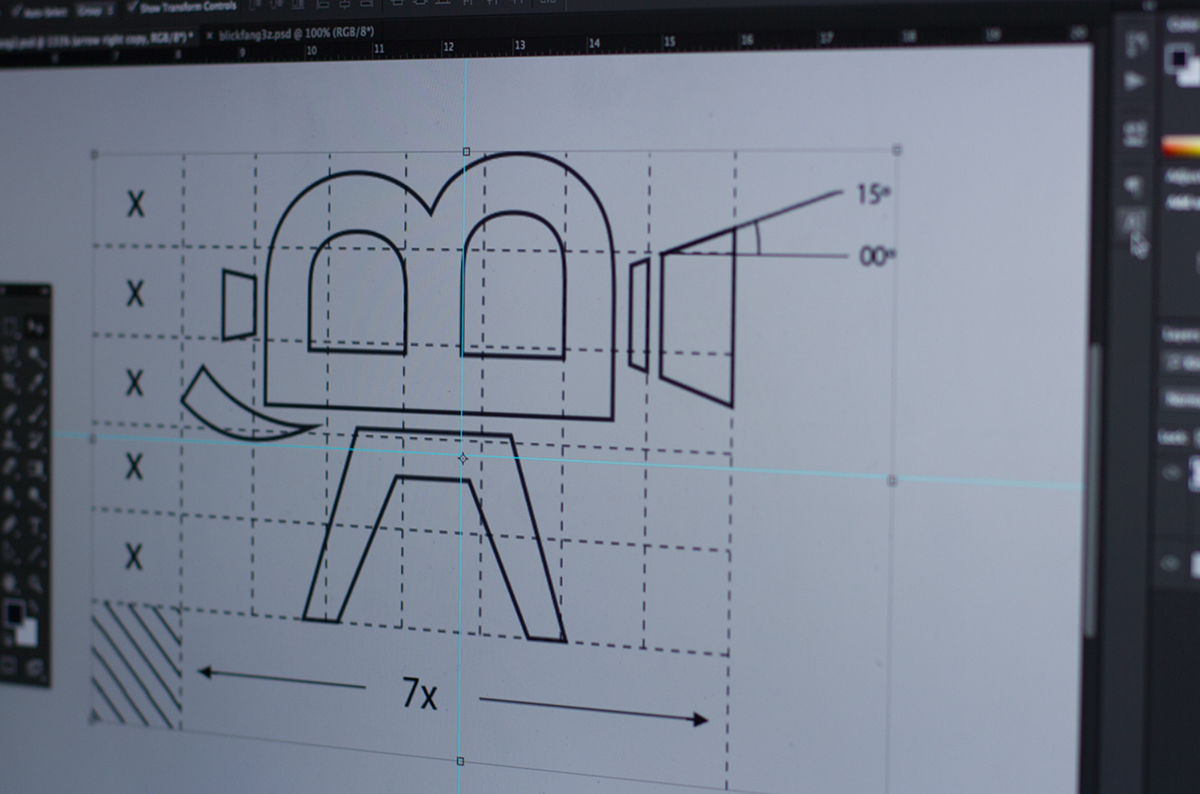Viewport: 1200px width, 794px height.
Task: Toggle the Show Transform Controls checkbox
Action: click(x=134, y=6)
